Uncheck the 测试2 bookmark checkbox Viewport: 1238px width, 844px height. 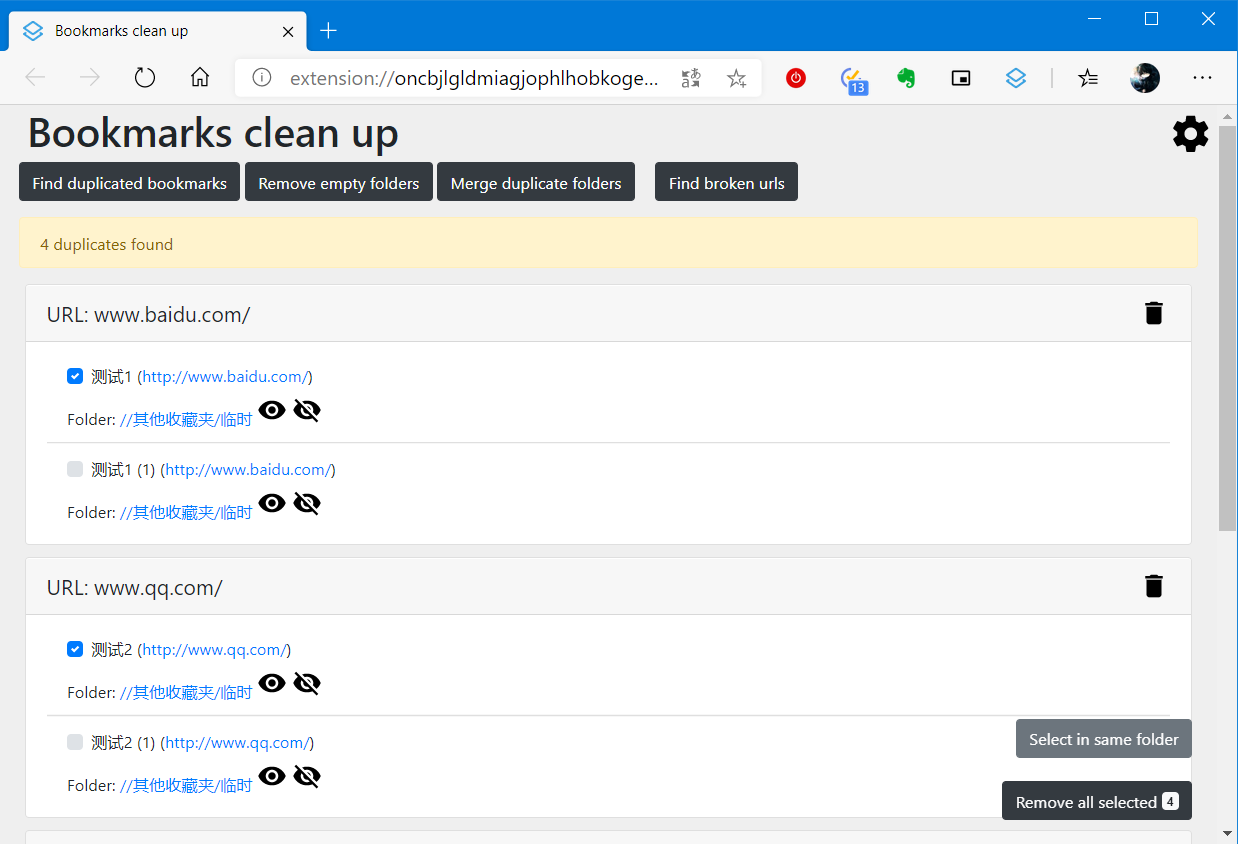75,649
